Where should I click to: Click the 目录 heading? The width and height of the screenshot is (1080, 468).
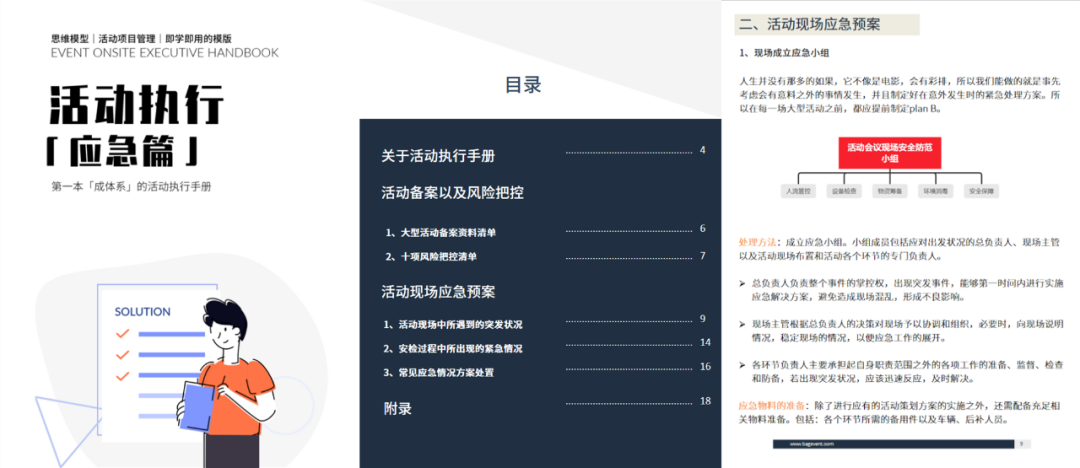coord(523,85)
